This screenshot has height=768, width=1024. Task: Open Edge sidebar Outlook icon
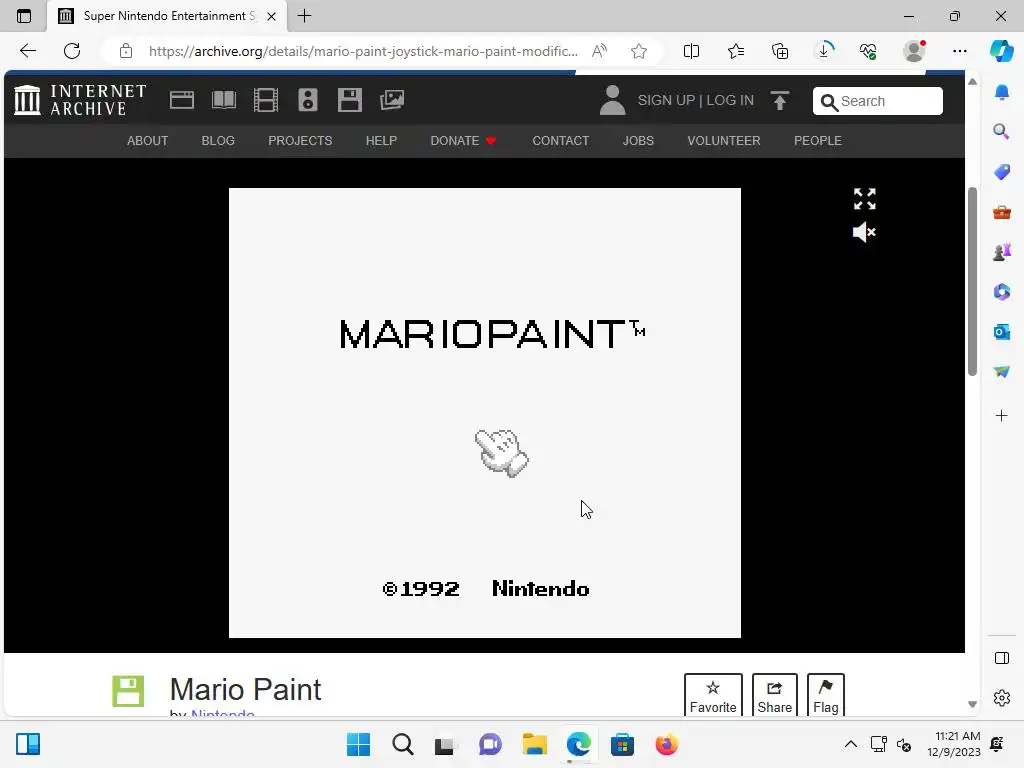pyautogui.click(x=1002, y=332)
